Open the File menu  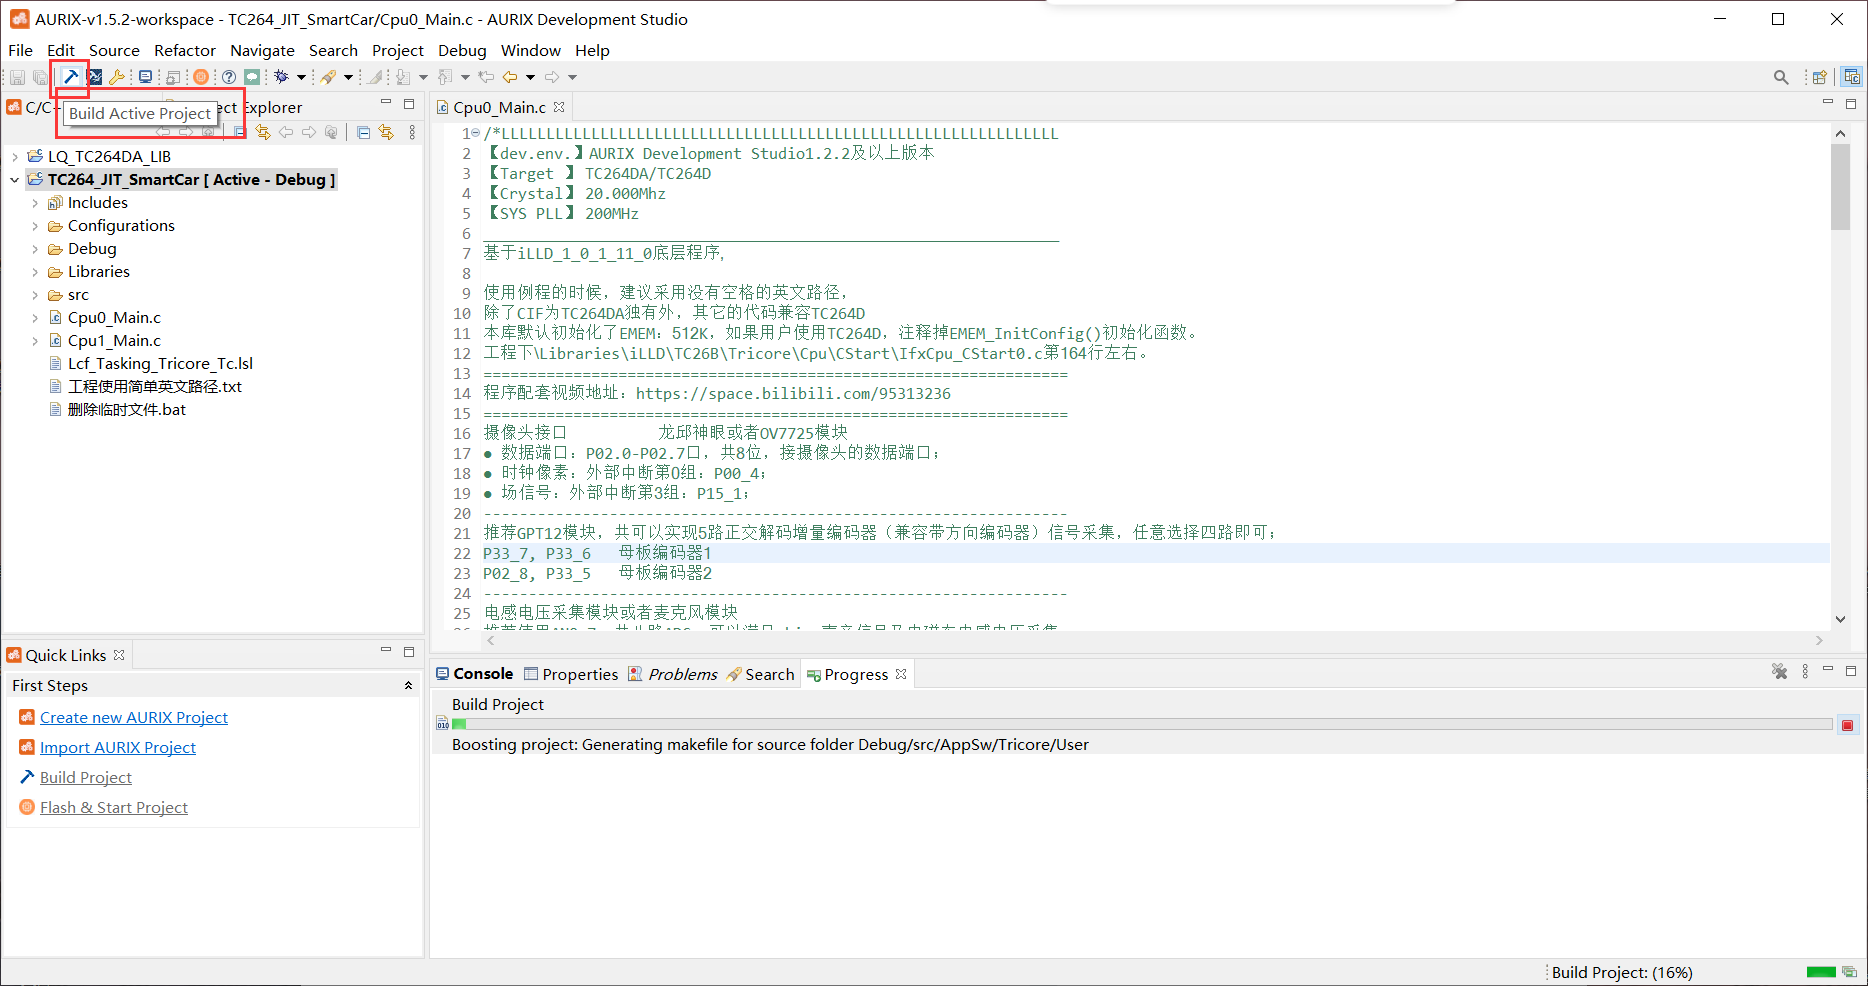[x=20, y=50]
